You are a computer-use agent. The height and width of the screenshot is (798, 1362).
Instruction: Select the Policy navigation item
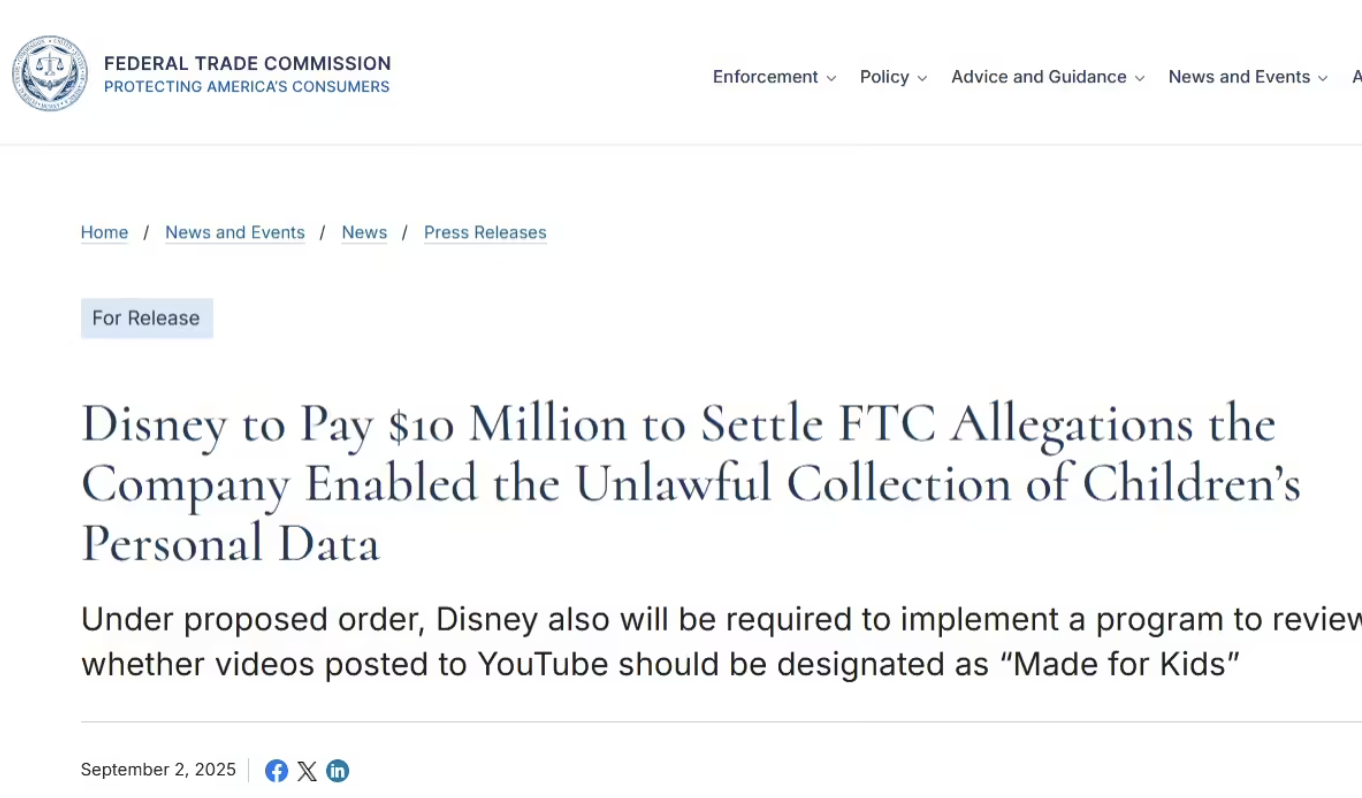[x=884, y=77]
